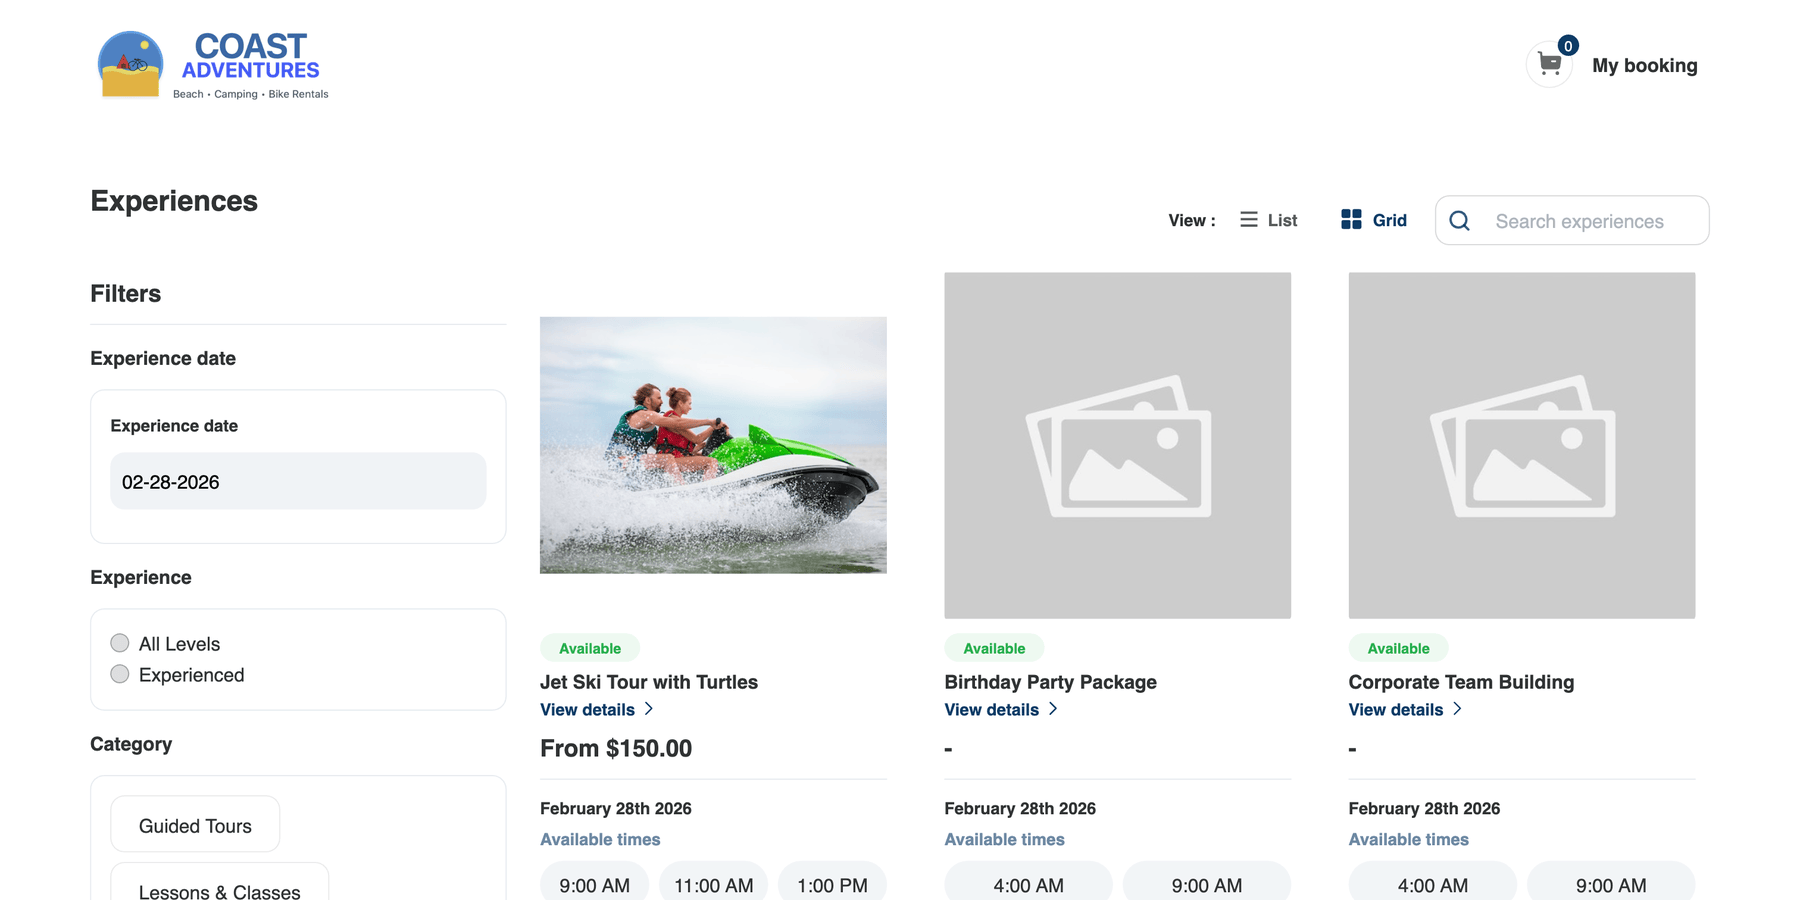Choose the 4:00 AM Birthday Party slot
The height and width of the screenshot is (900, 1800).
coord(1028,884)
